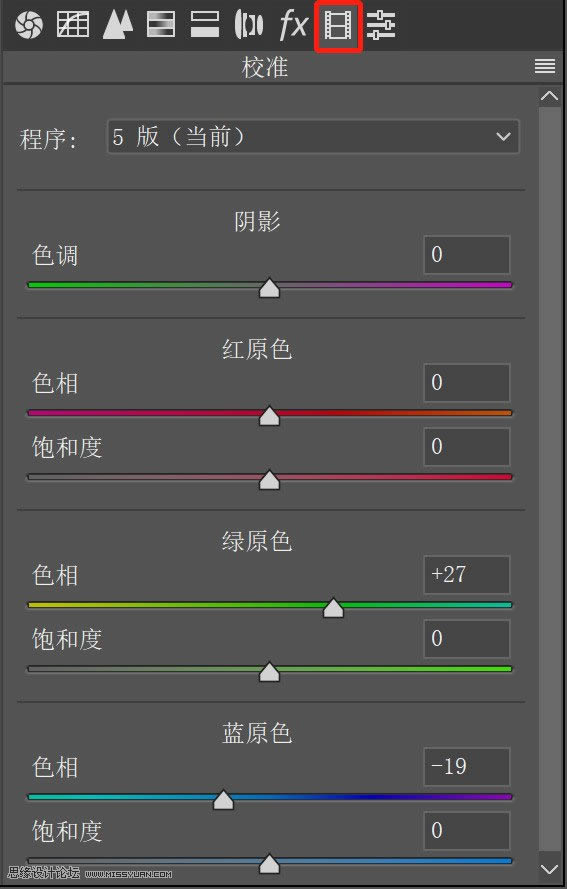Open the Split Toning panel icon
Image resolution: width=567 pixels, height=889 pixels.
205,25
